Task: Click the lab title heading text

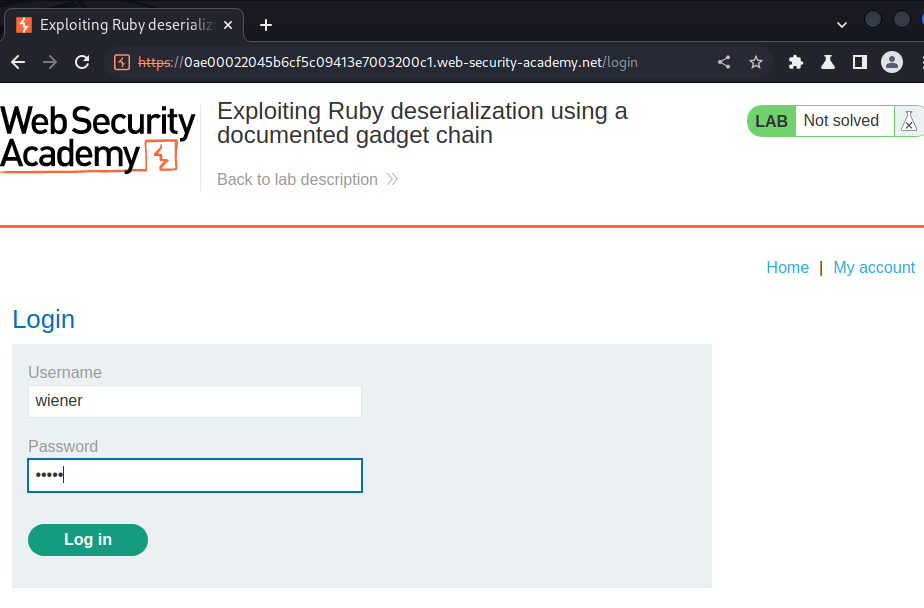Action: (x=422, y=123)
